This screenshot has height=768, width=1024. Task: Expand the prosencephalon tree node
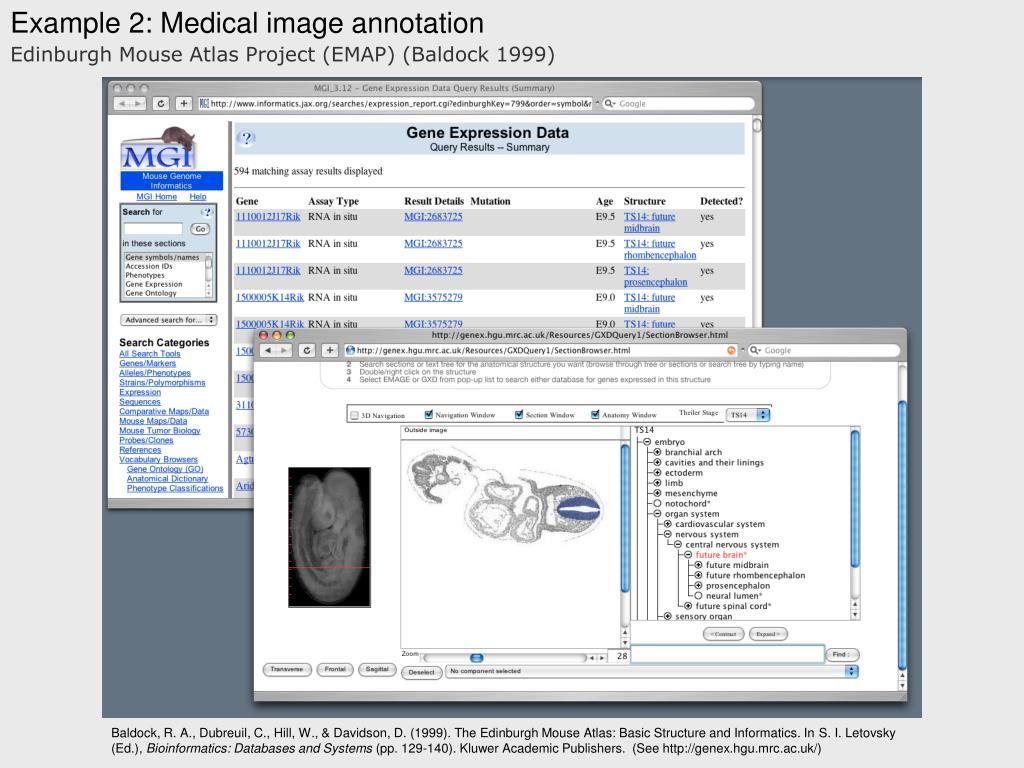pyautogui.click(x=699, y=586)
